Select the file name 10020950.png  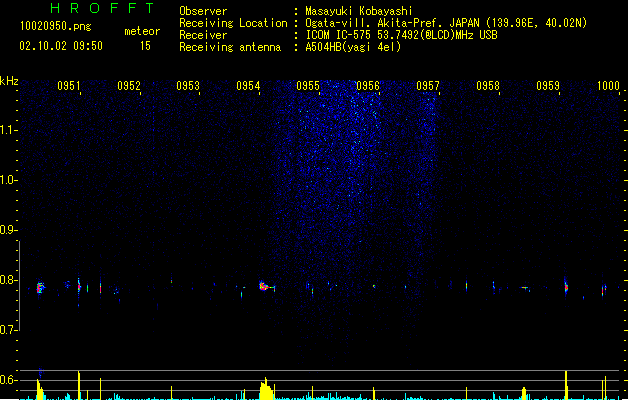56,26
